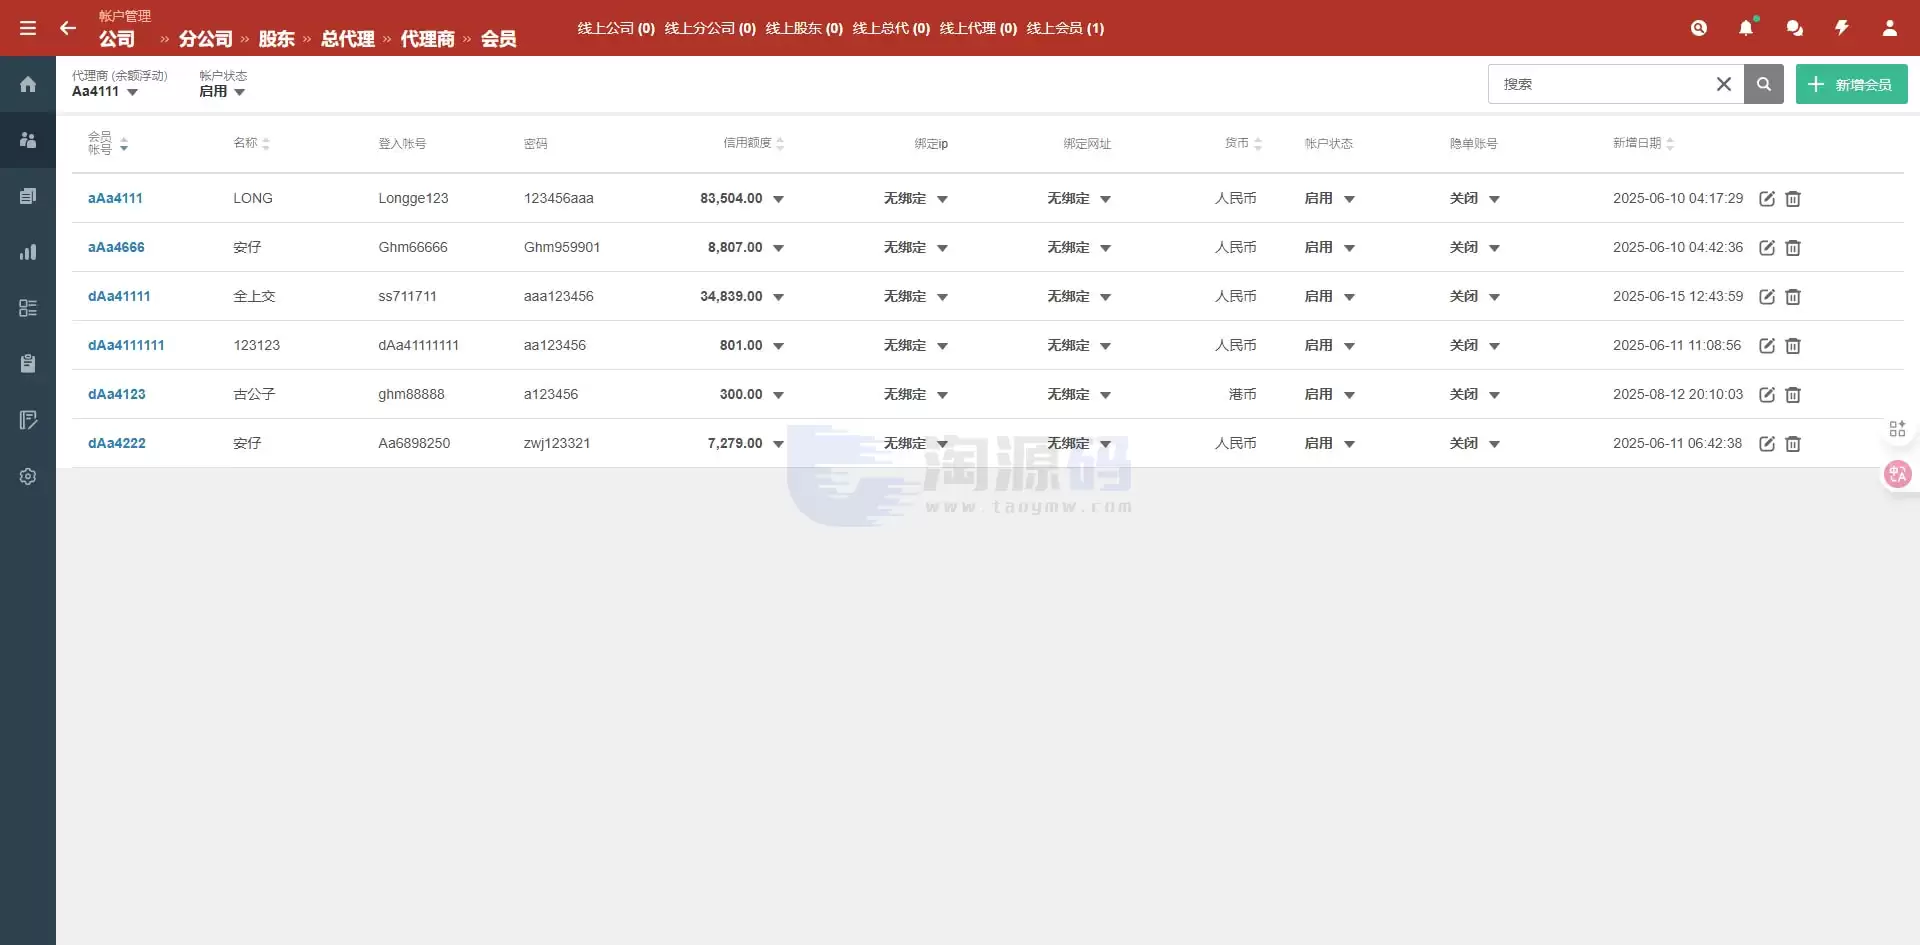Sort by 货币 column header

[x=1244, y=143]
